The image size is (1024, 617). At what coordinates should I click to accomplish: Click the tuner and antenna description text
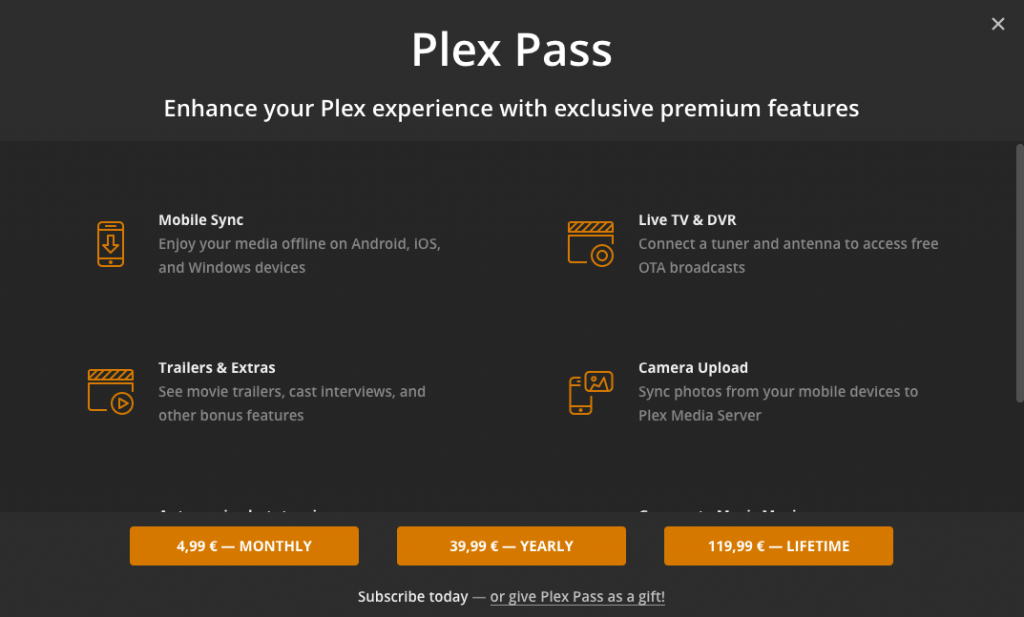[788, 256]
